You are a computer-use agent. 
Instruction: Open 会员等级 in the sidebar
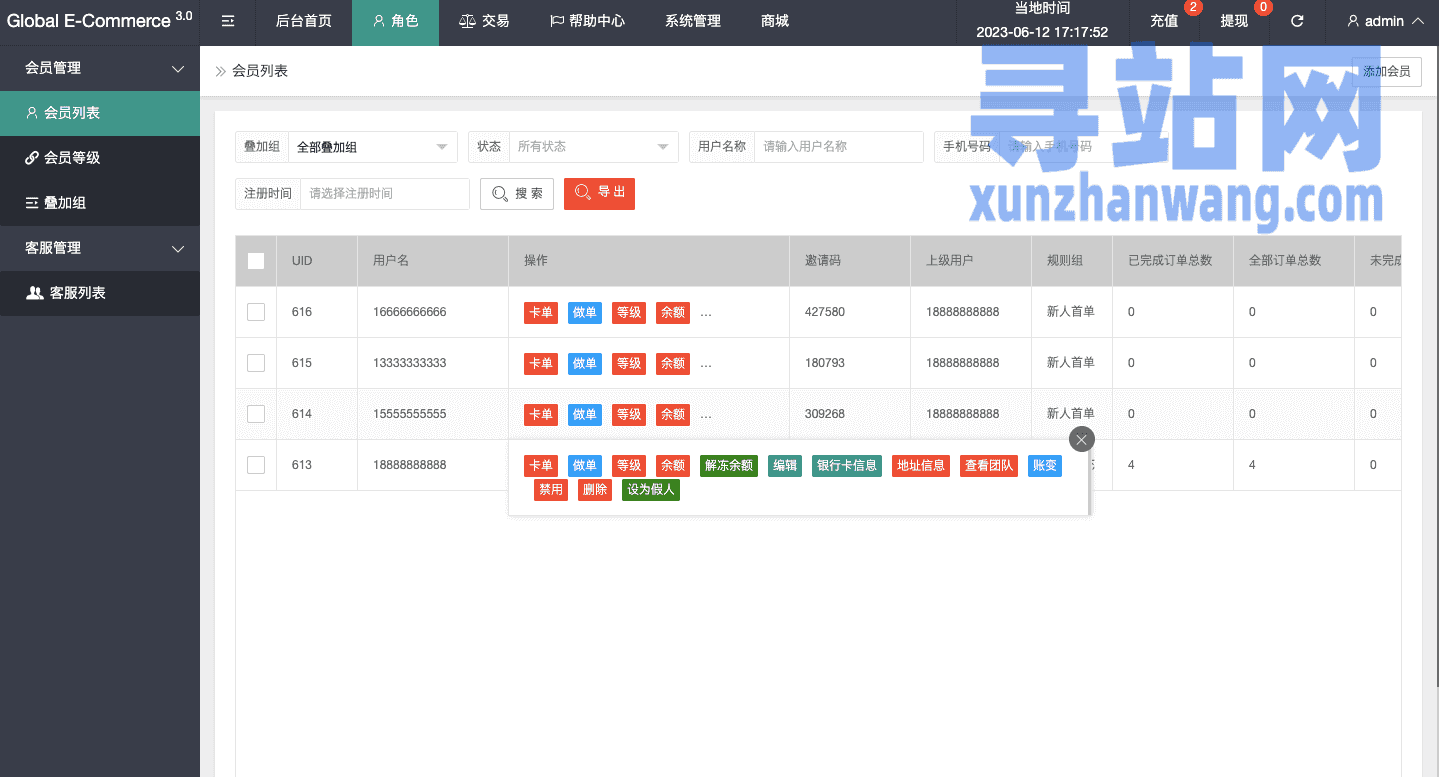tap(72, 158)
